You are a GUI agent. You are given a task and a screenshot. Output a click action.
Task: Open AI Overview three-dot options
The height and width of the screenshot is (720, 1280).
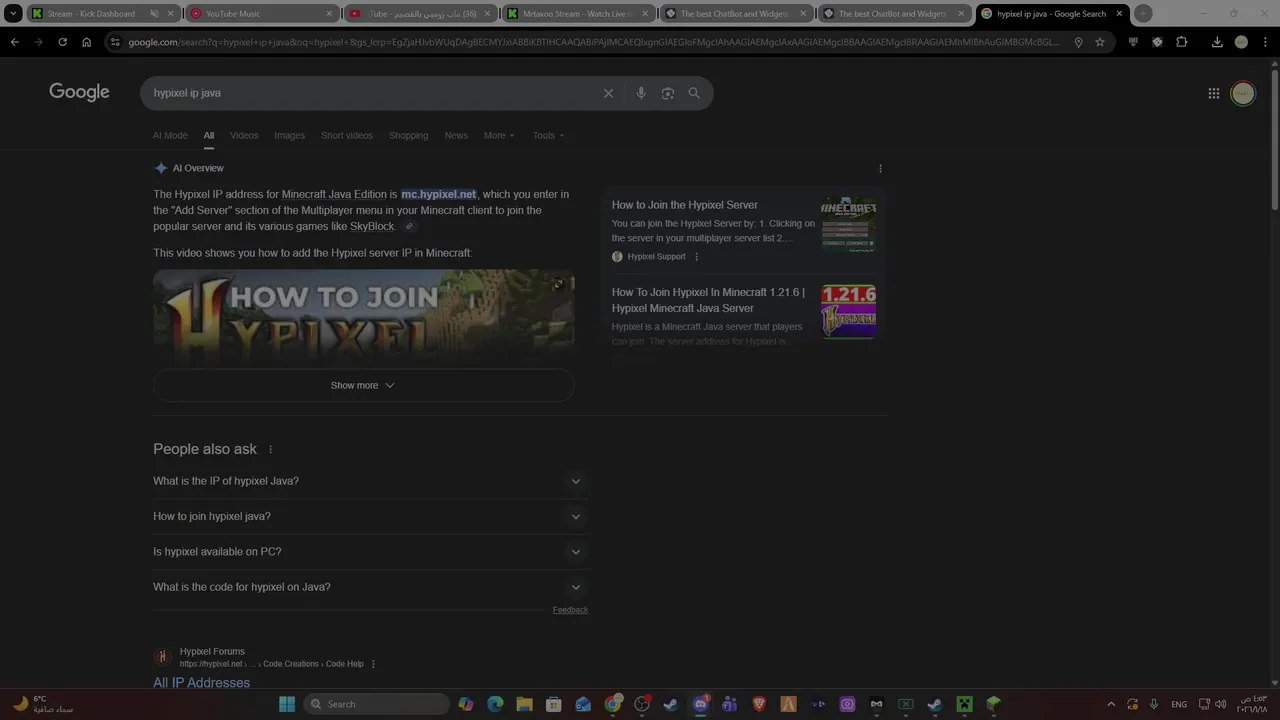[x=880, y=168]
